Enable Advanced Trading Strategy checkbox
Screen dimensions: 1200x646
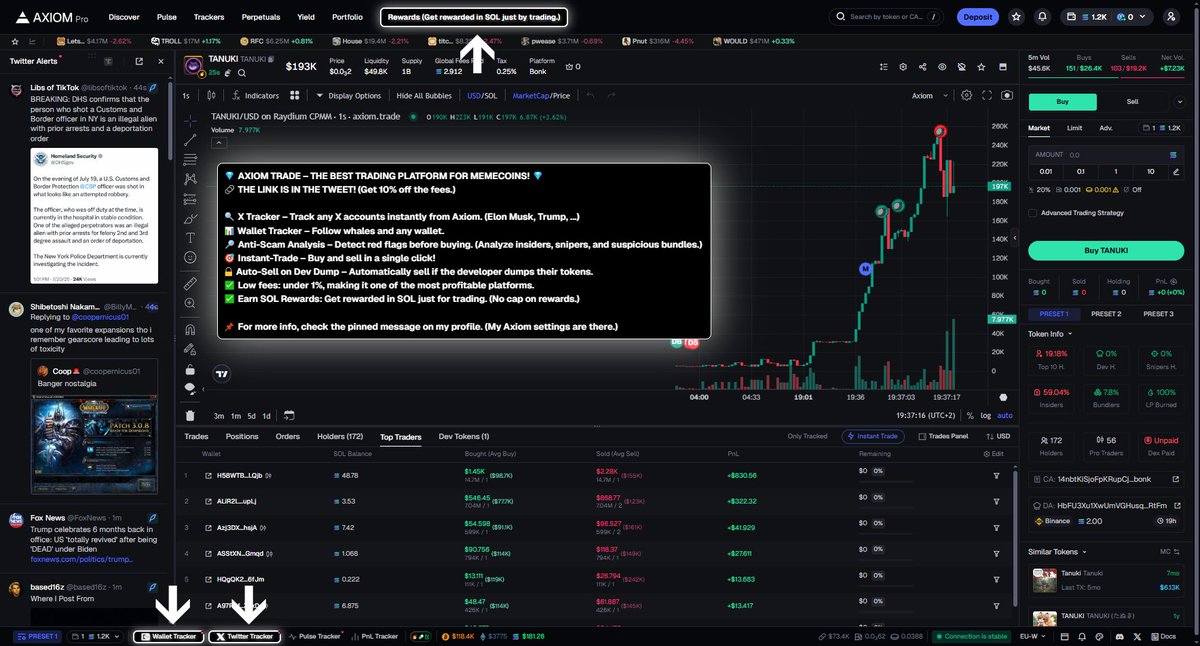click(x=1032, y=212)
